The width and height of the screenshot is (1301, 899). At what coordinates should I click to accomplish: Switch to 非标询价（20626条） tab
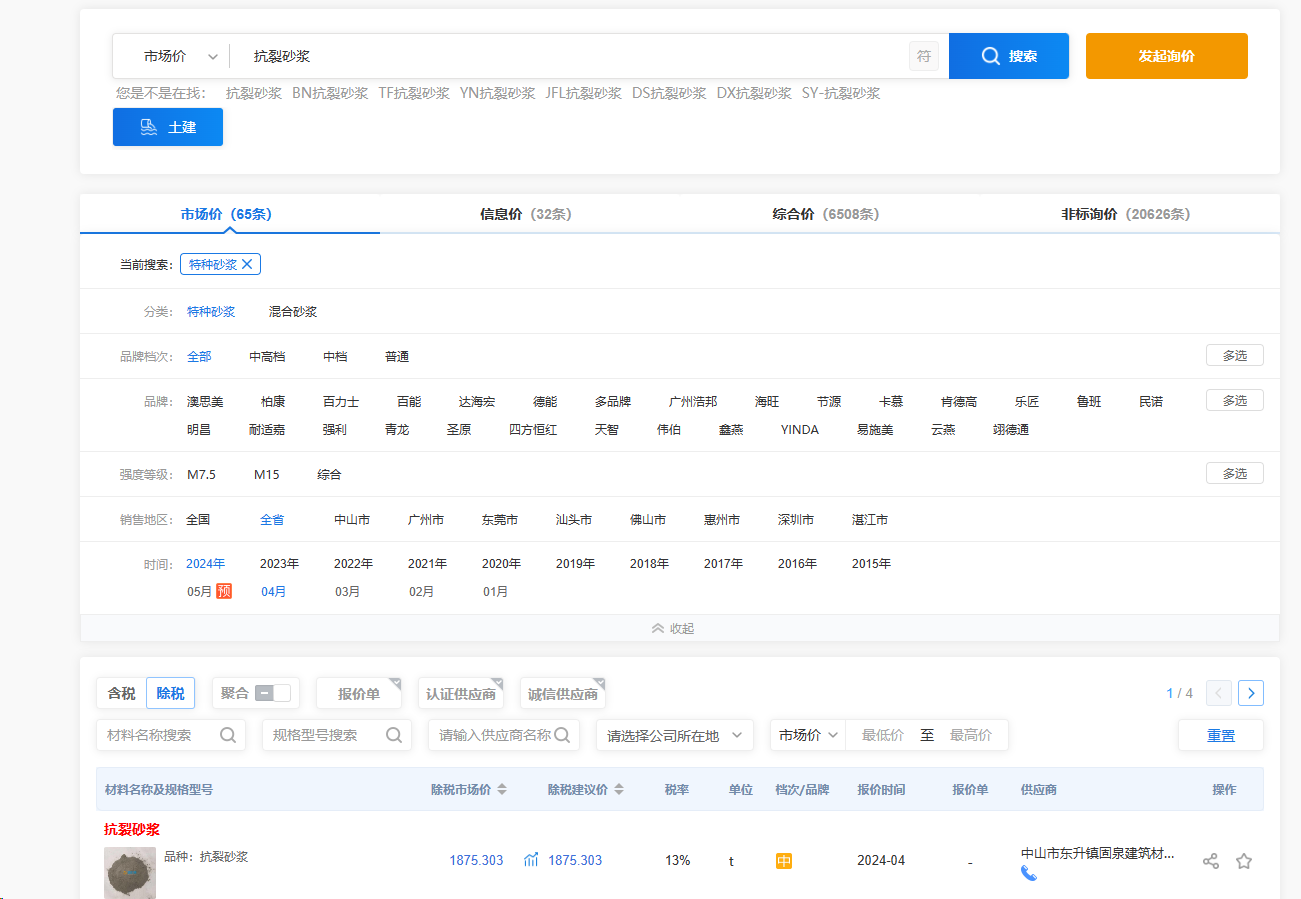click(1126, 214)
